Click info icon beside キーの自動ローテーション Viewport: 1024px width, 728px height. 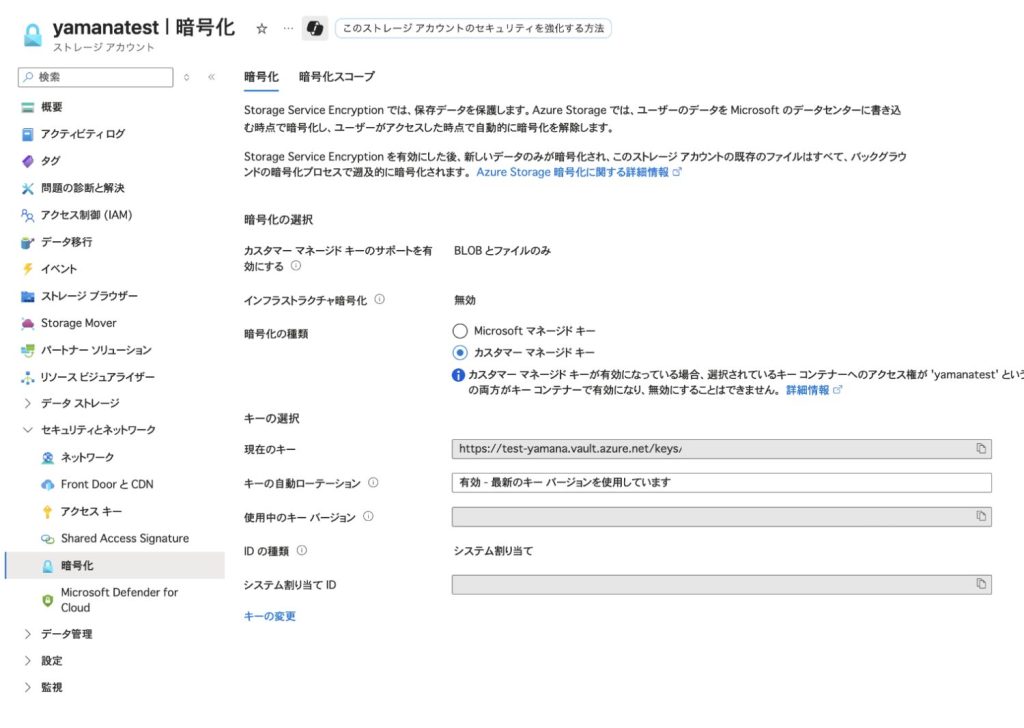click(x=373, y=483)
